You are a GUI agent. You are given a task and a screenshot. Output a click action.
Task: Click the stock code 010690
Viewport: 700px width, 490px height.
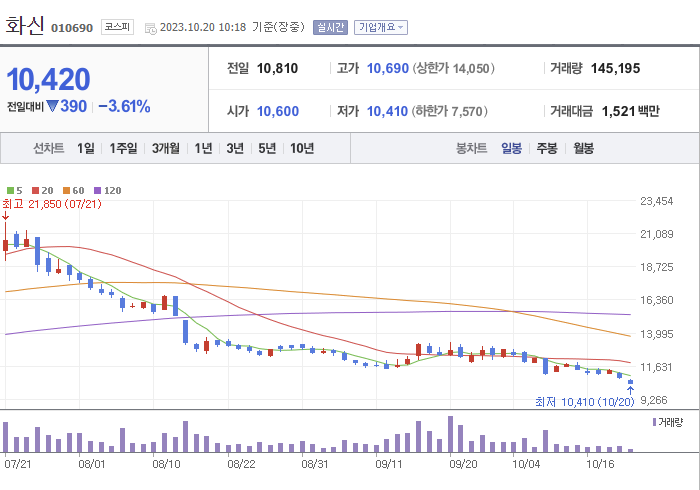[x=72, y=28]
